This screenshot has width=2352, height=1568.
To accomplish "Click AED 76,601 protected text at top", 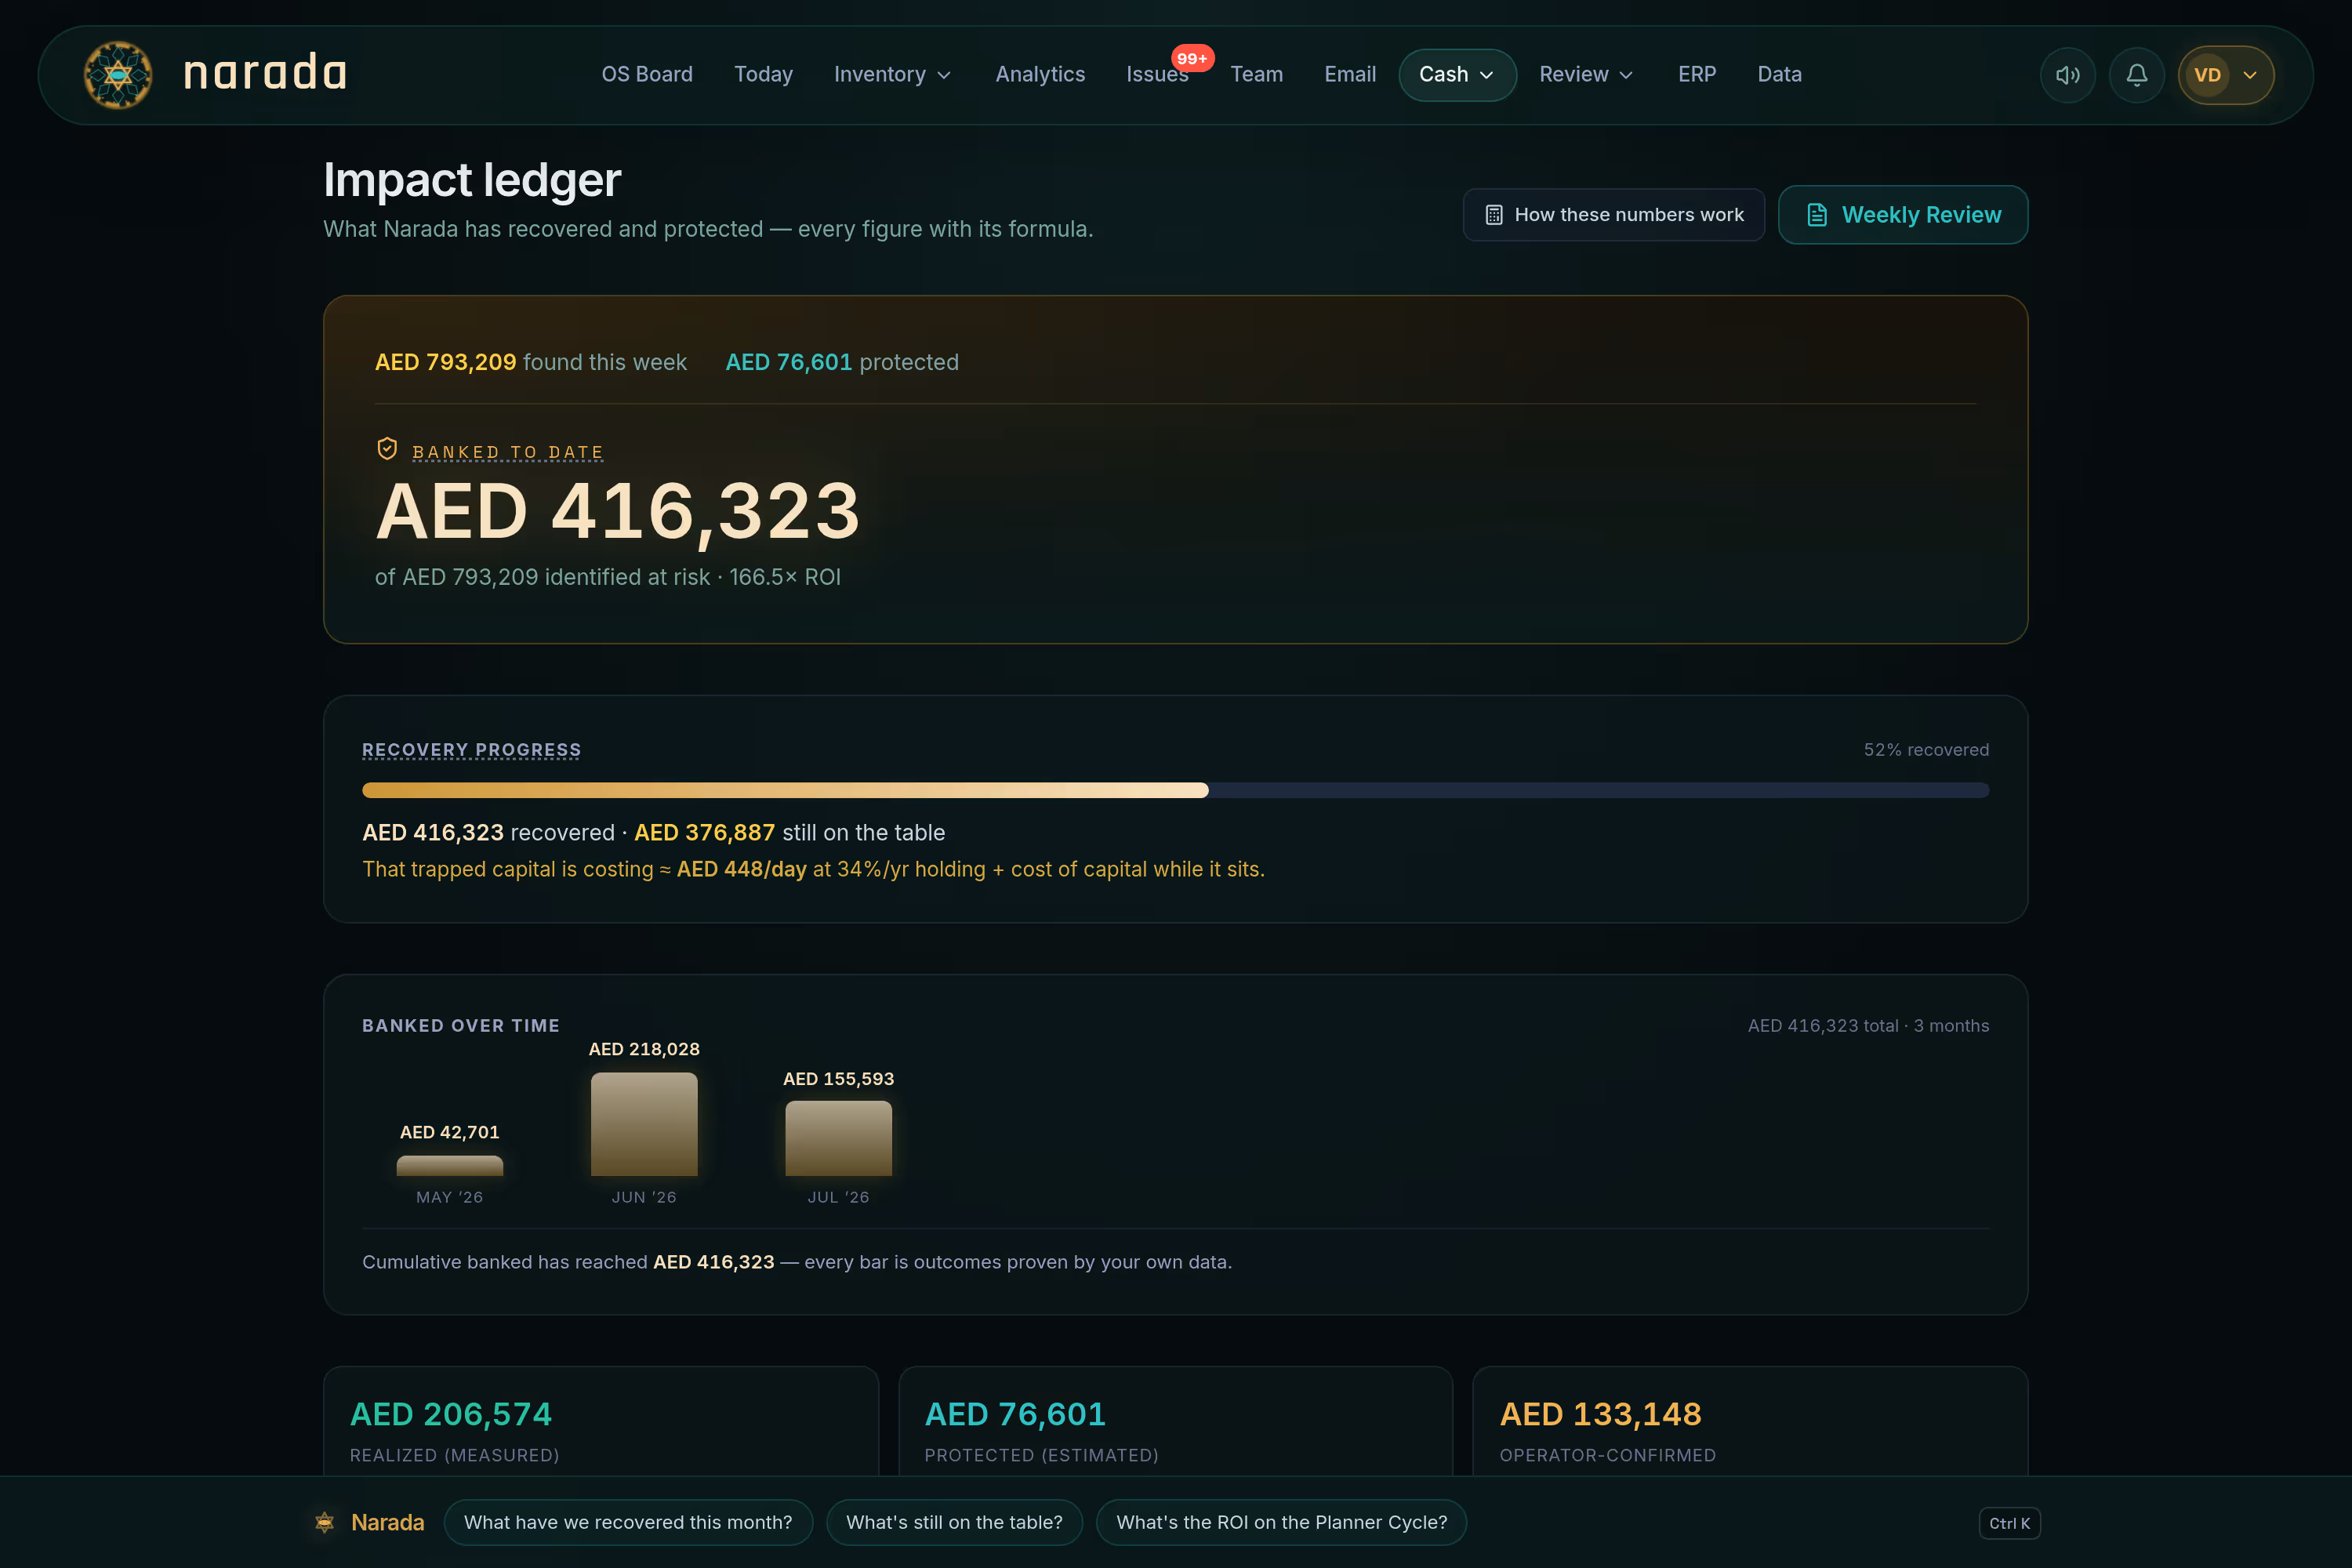I will [841, 362].
